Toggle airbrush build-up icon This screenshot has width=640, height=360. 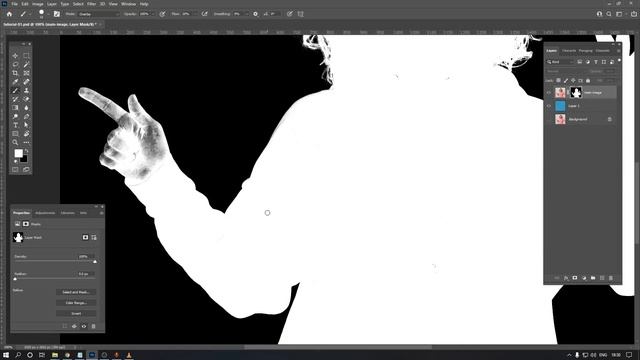204,14
